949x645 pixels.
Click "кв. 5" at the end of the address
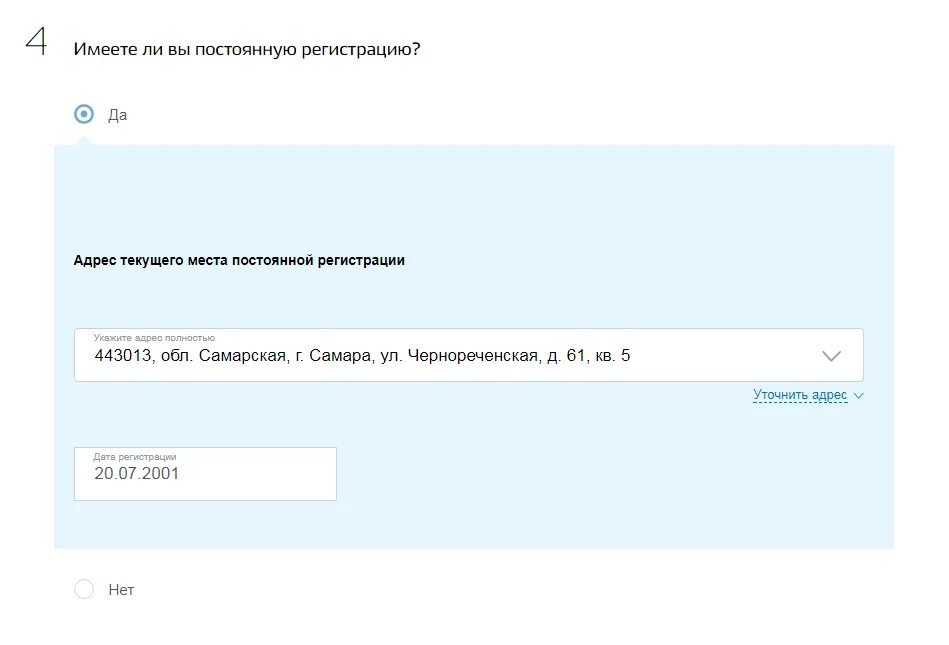coord(612,355)
